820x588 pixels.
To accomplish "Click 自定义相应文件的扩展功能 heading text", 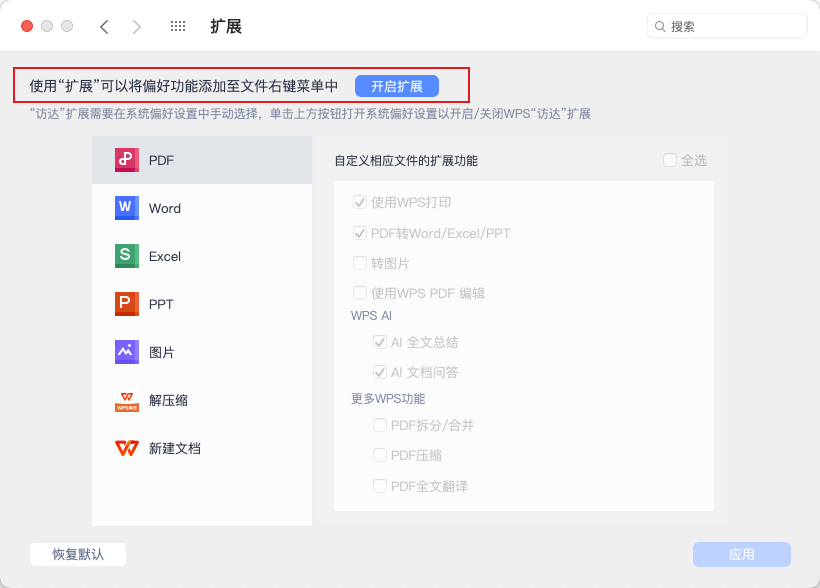I will (406, 161).
